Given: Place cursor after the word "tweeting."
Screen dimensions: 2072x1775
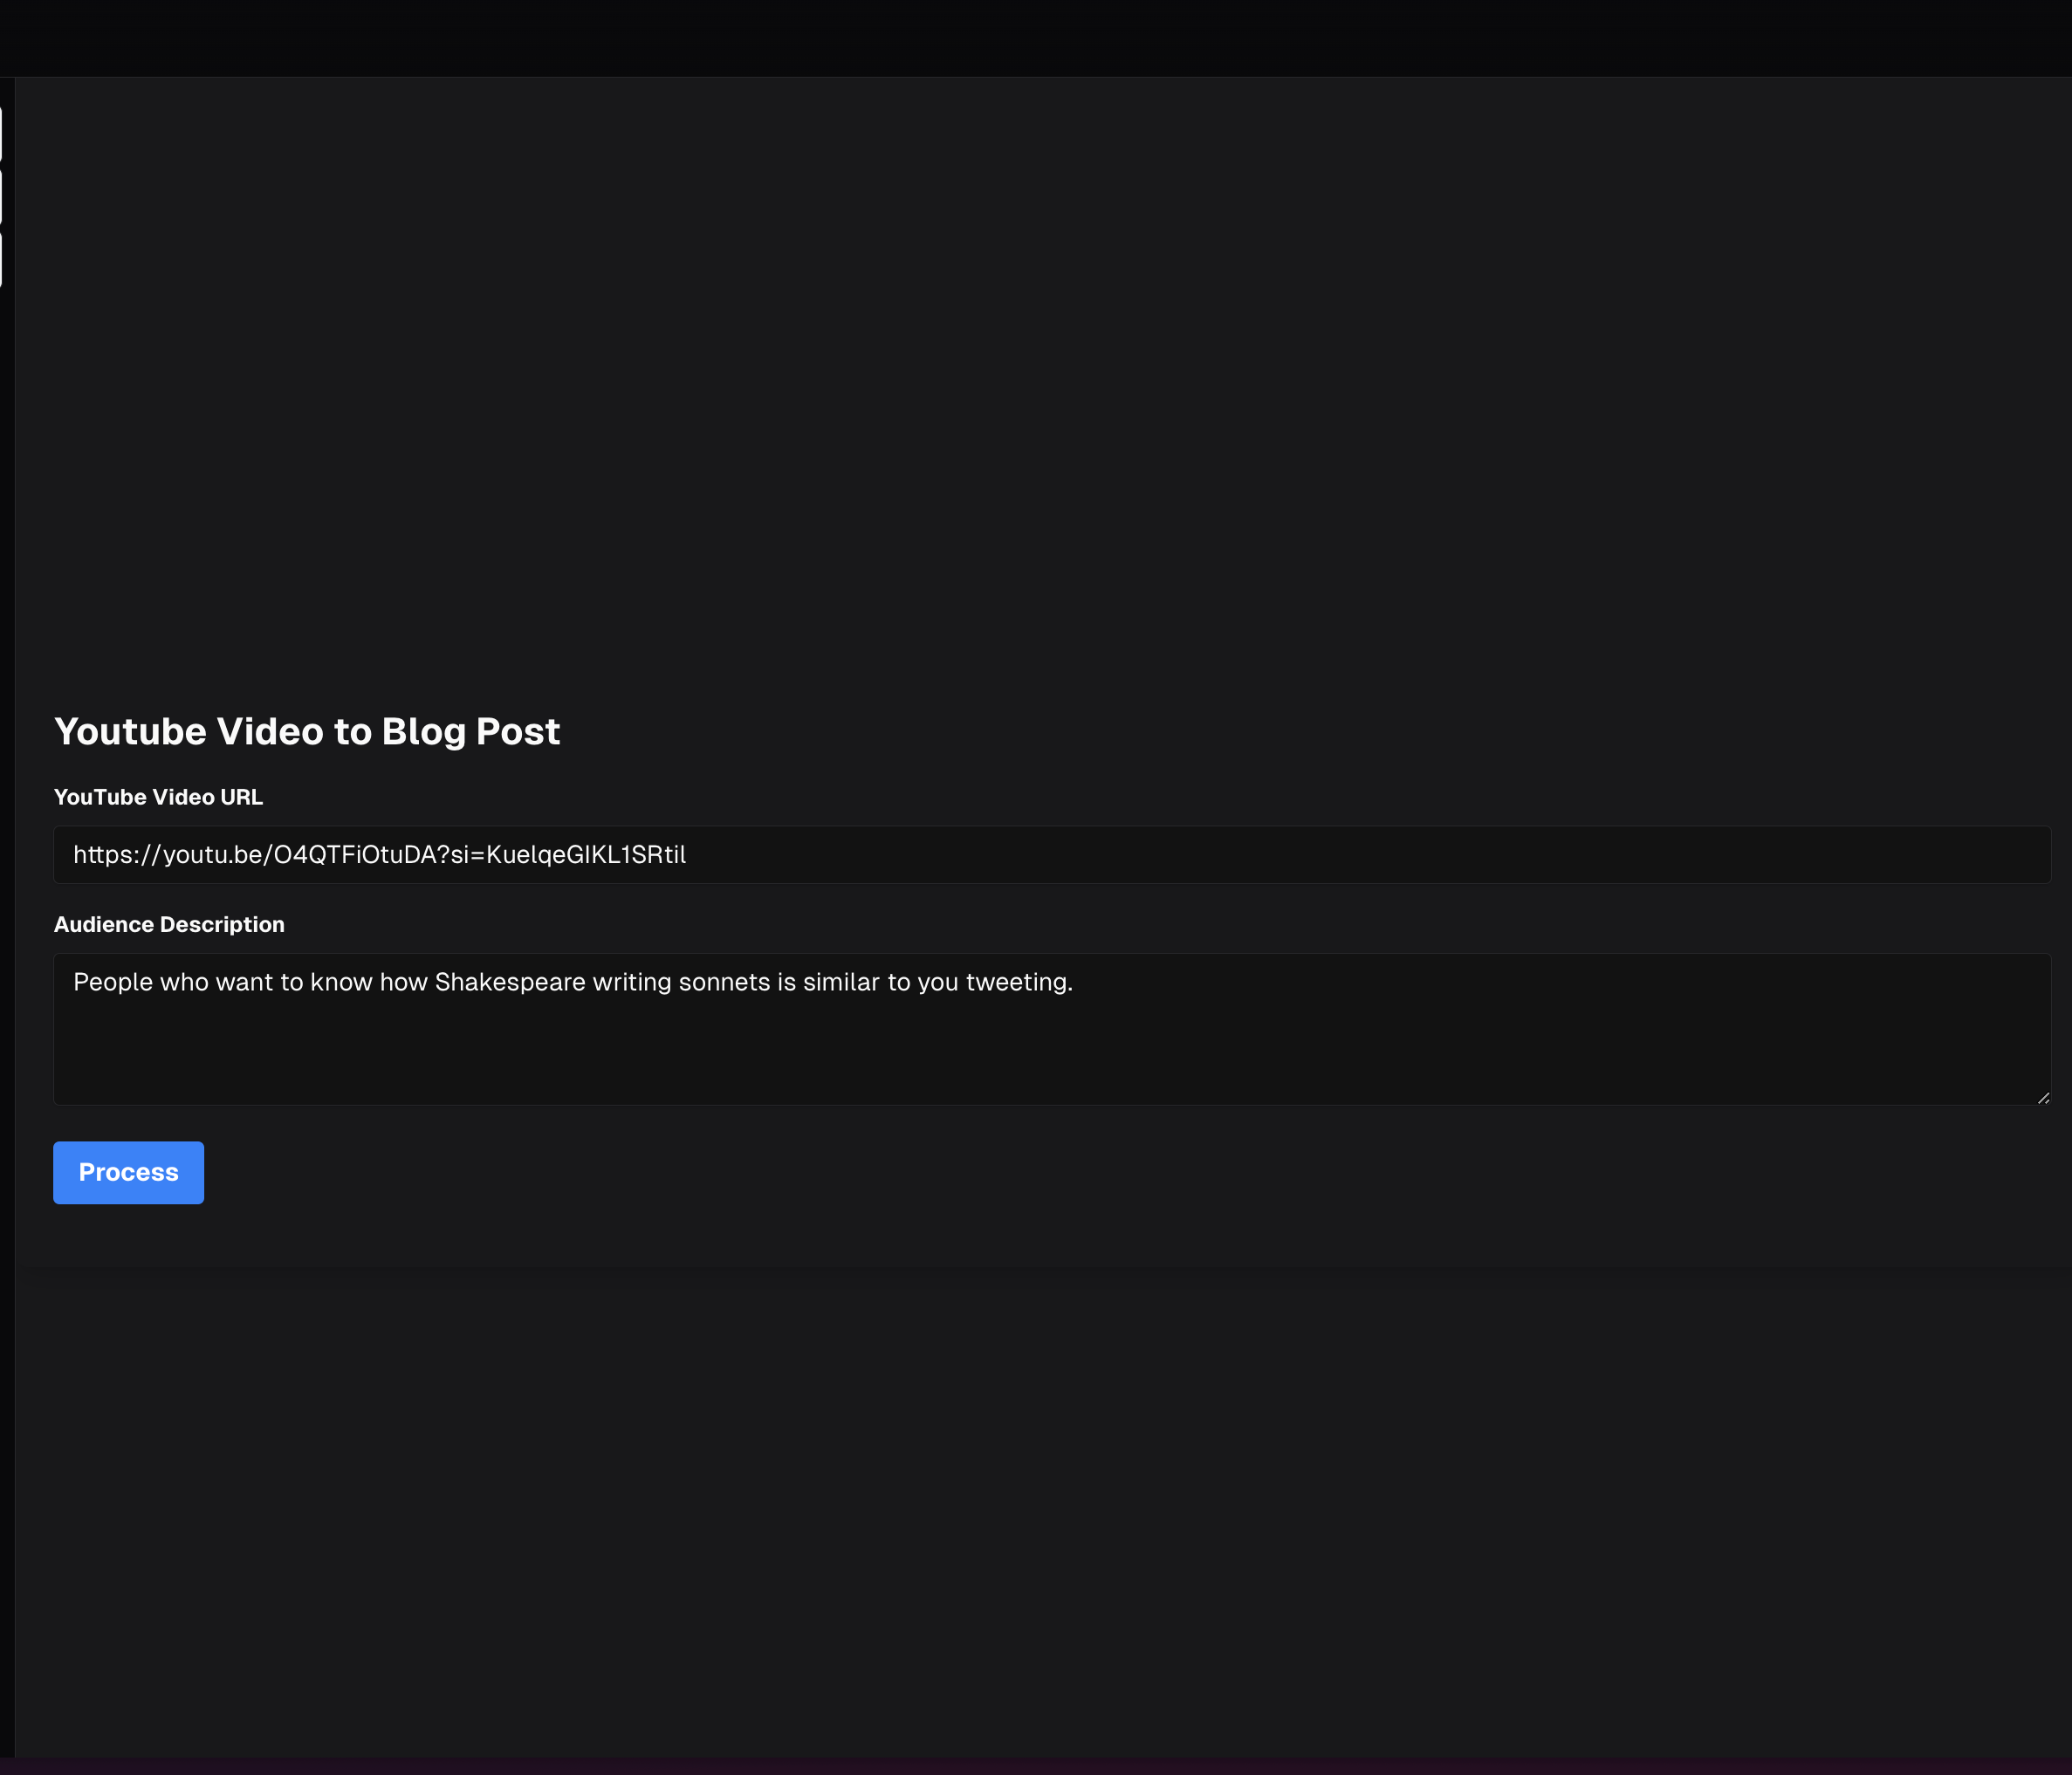Looking at the screenshot, I should pos(1075,982).
